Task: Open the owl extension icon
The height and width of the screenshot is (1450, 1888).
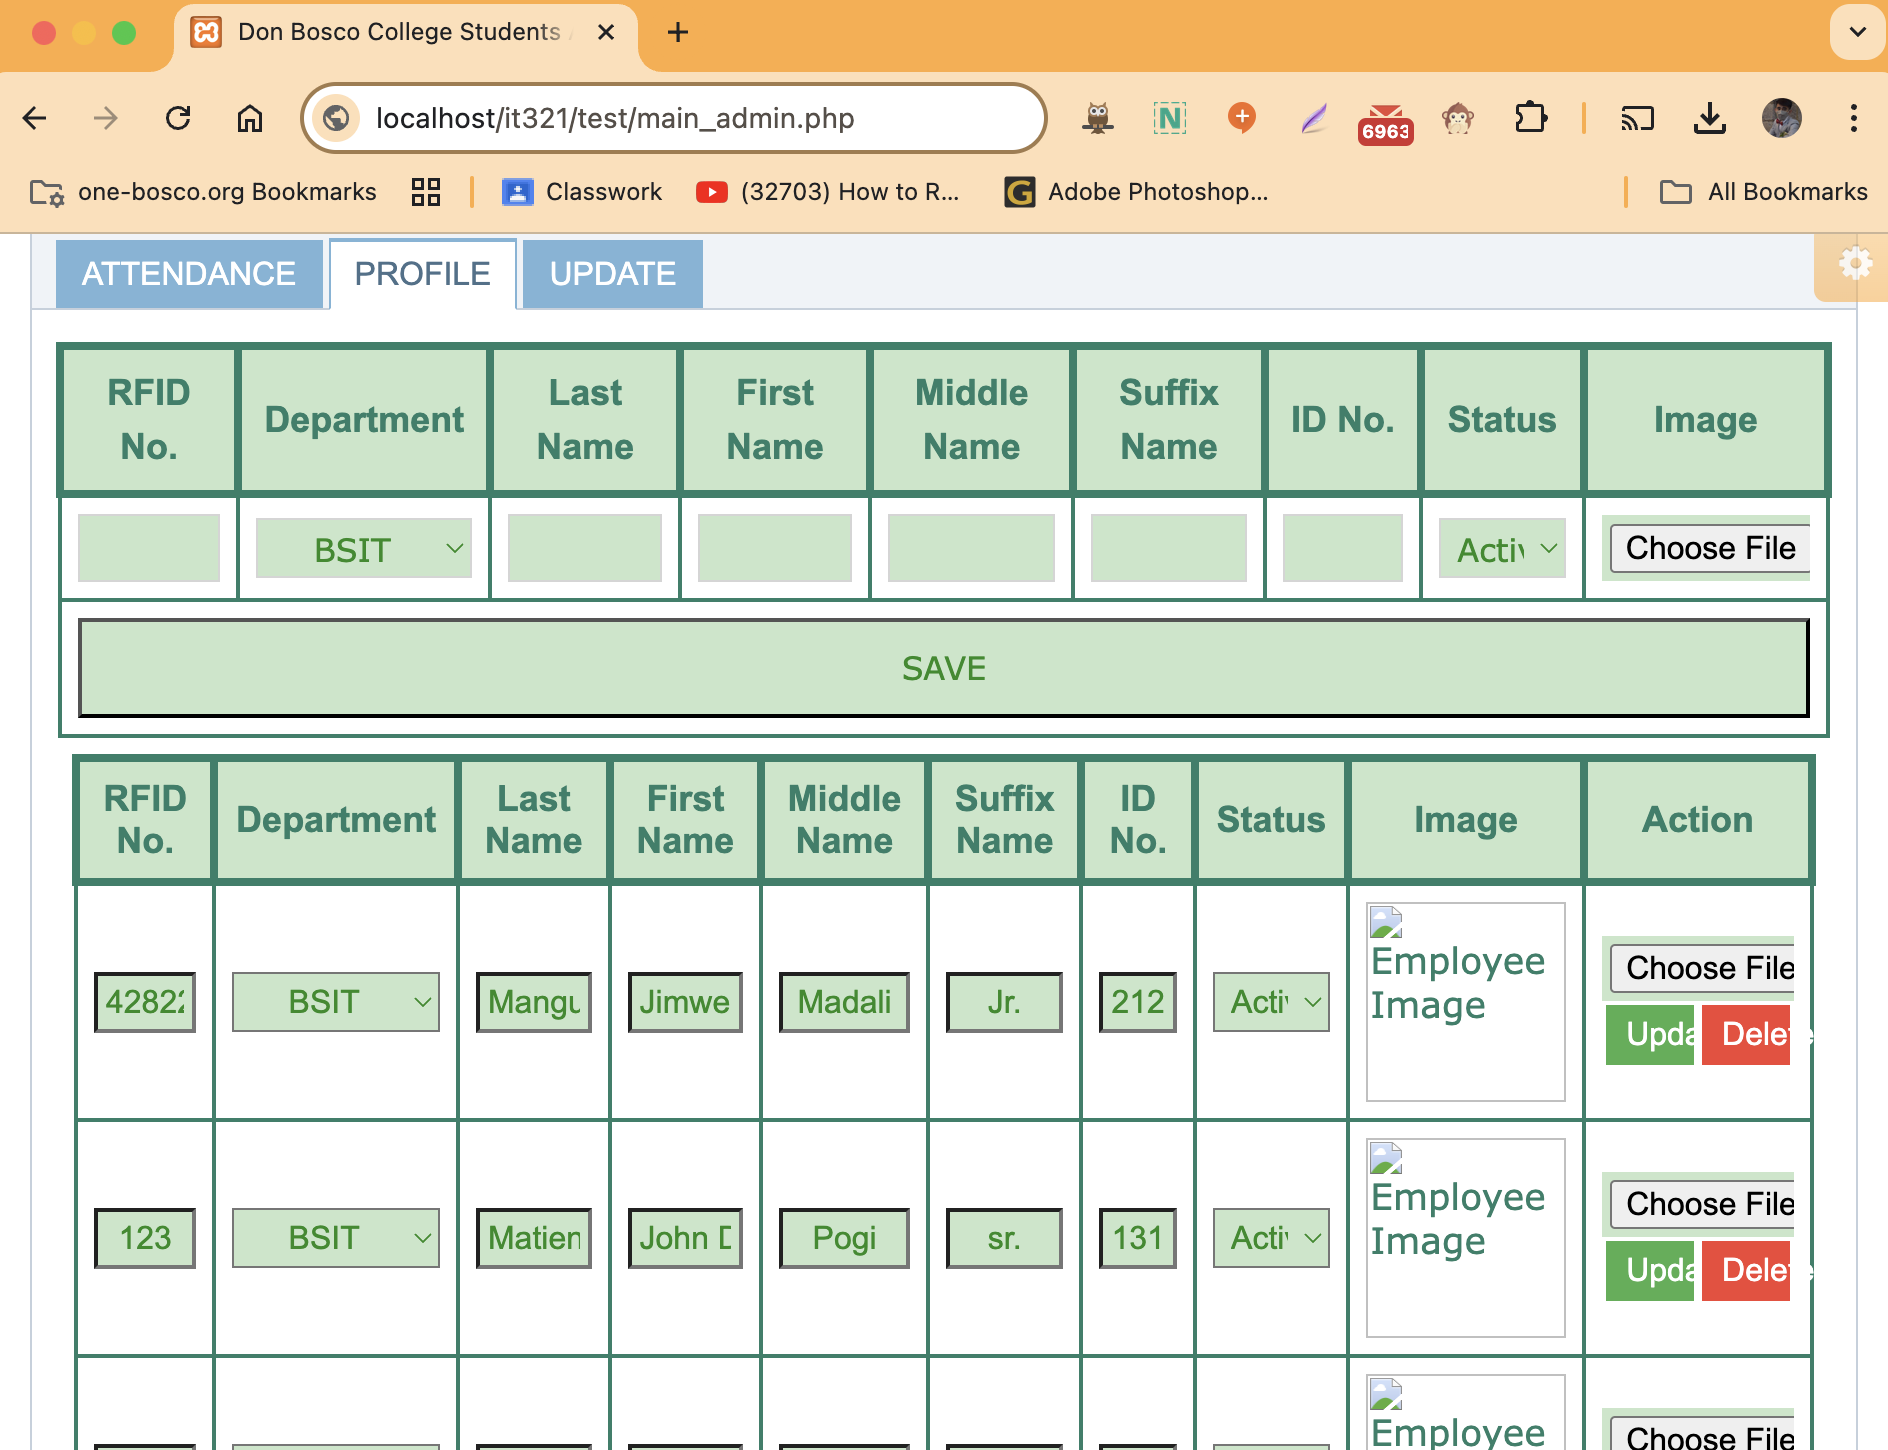Action: tap(1098, 118)
